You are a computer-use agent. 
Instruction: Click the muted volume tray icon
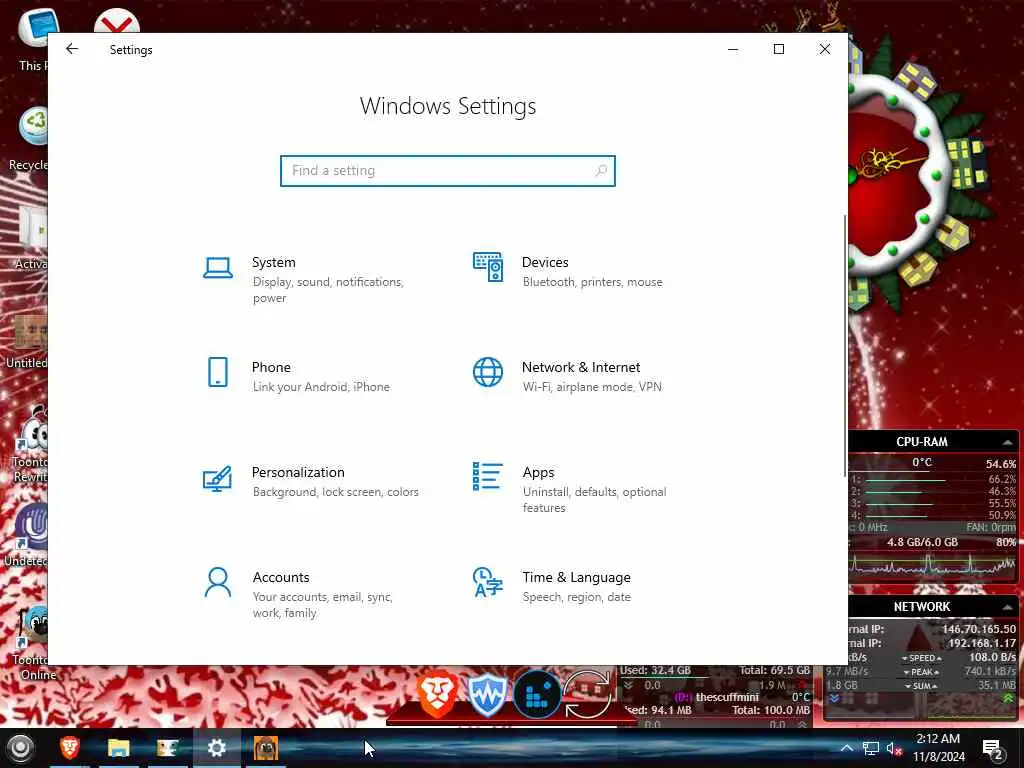(895, 749)
